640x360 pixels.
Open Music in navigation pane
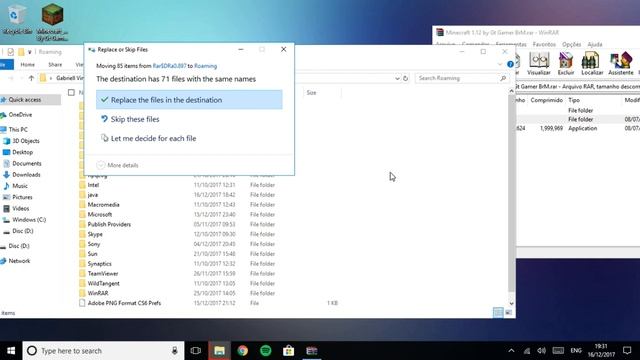point(20,186)
